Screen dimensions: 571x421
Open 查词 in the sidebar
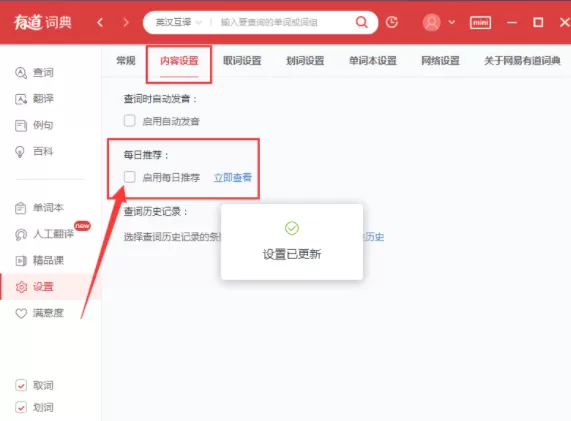point(35,72)
